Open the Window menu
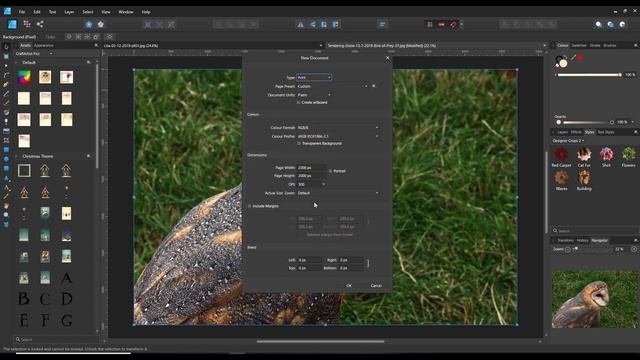 click(126, 12)
